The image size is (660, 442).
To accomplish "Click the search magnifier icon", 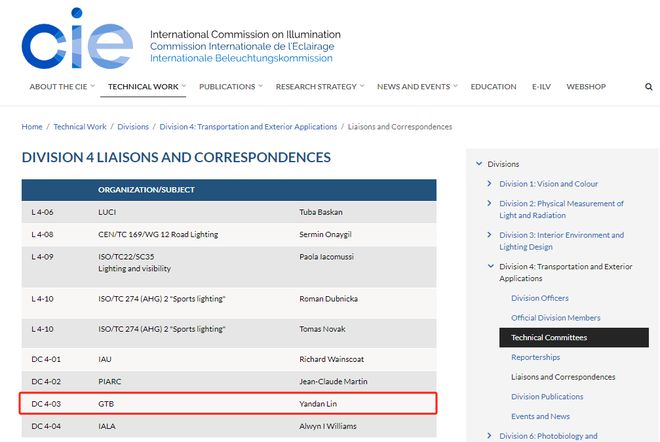I will (x=649, y=87).
